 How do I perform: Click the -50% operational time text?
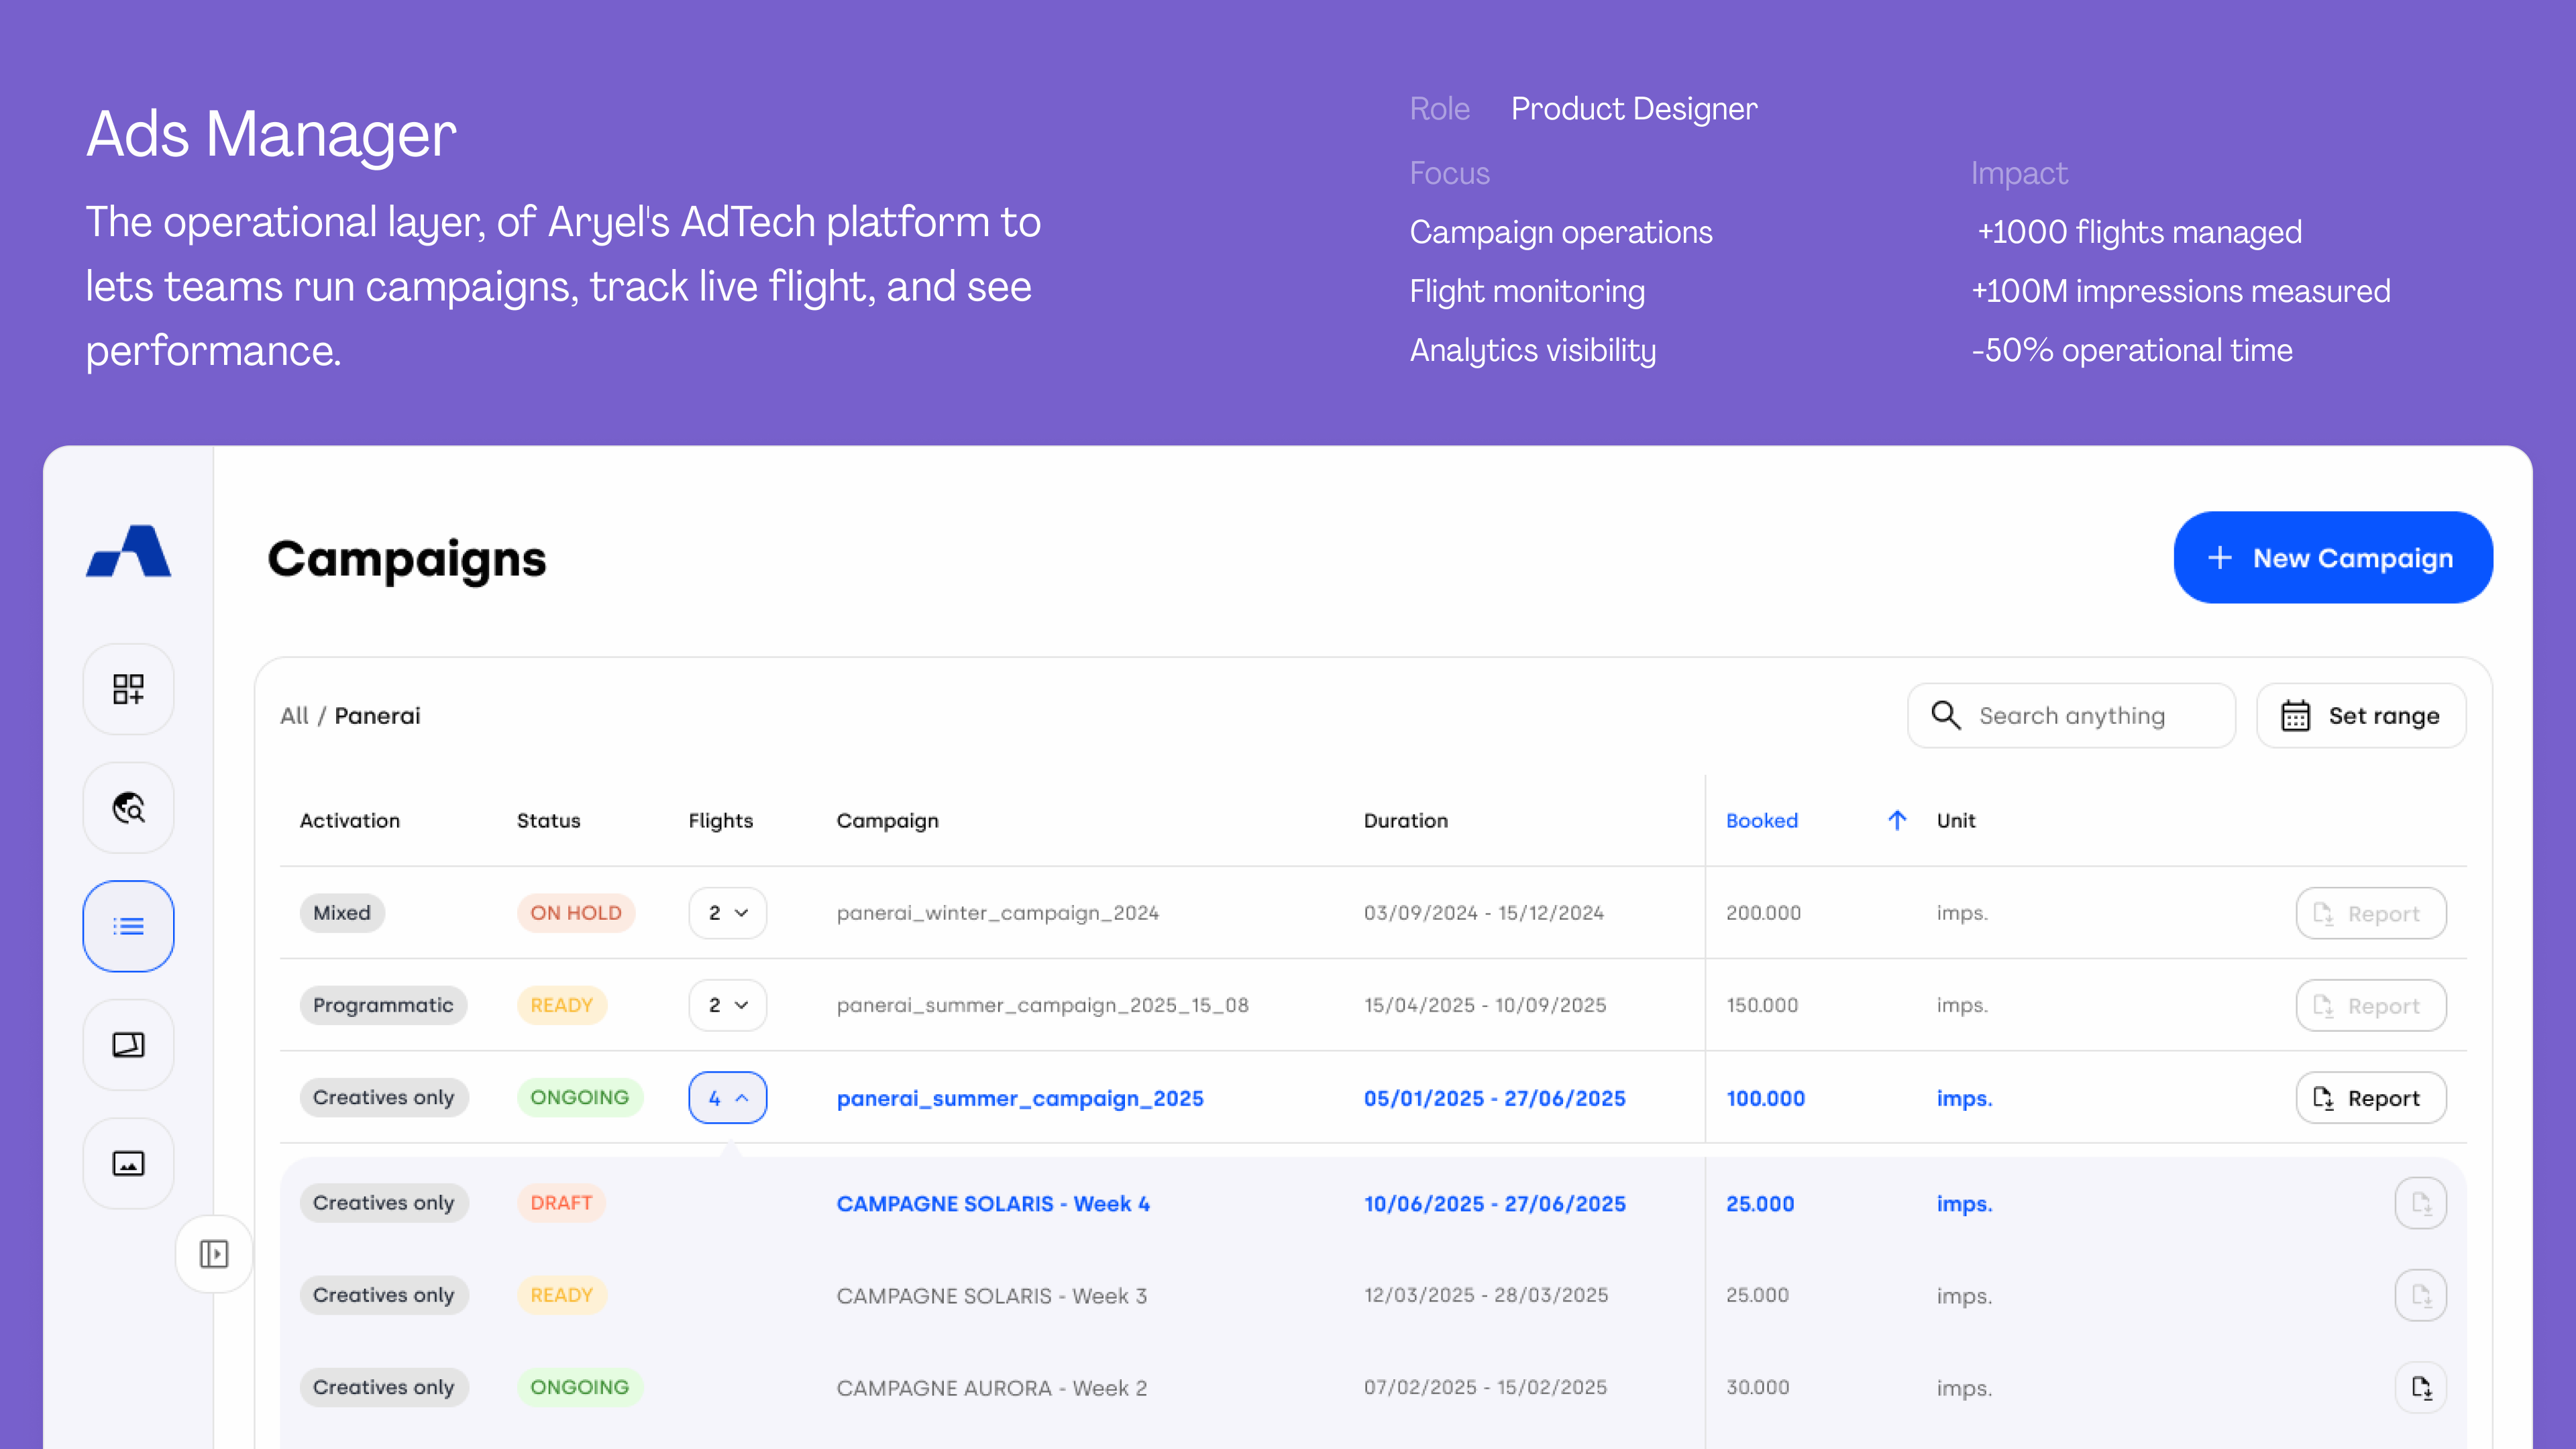coord(2132,350)
